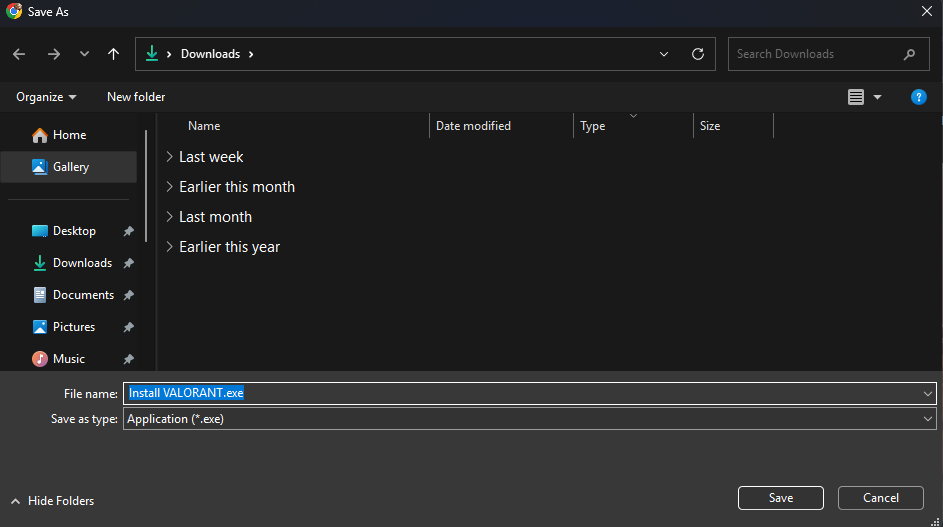Open Desktop in the sidebar
The width and height of the screenshot is (943, 527).
pos(73,231)
